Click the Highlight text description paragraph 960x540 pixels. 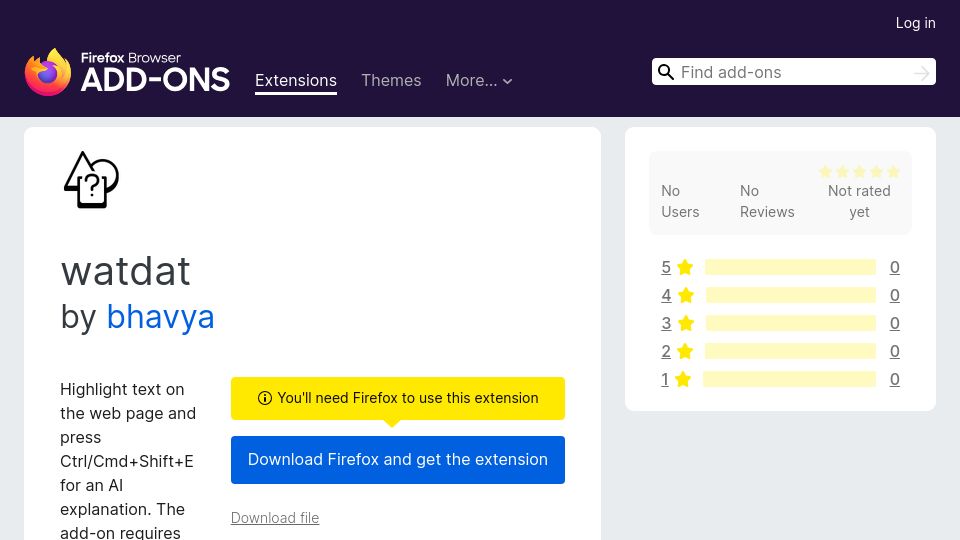click(x=128, y=461)
